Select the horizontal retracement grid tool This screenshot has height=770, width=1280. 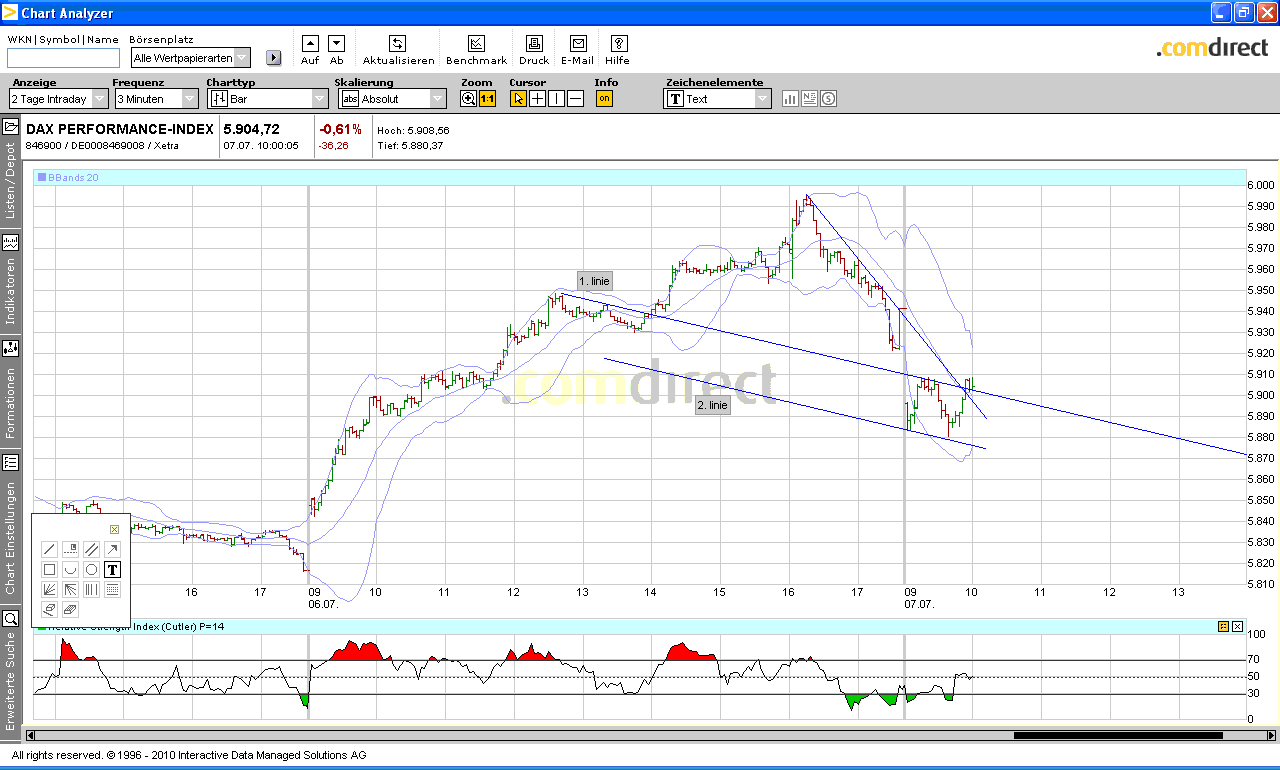tap(112, 589)
